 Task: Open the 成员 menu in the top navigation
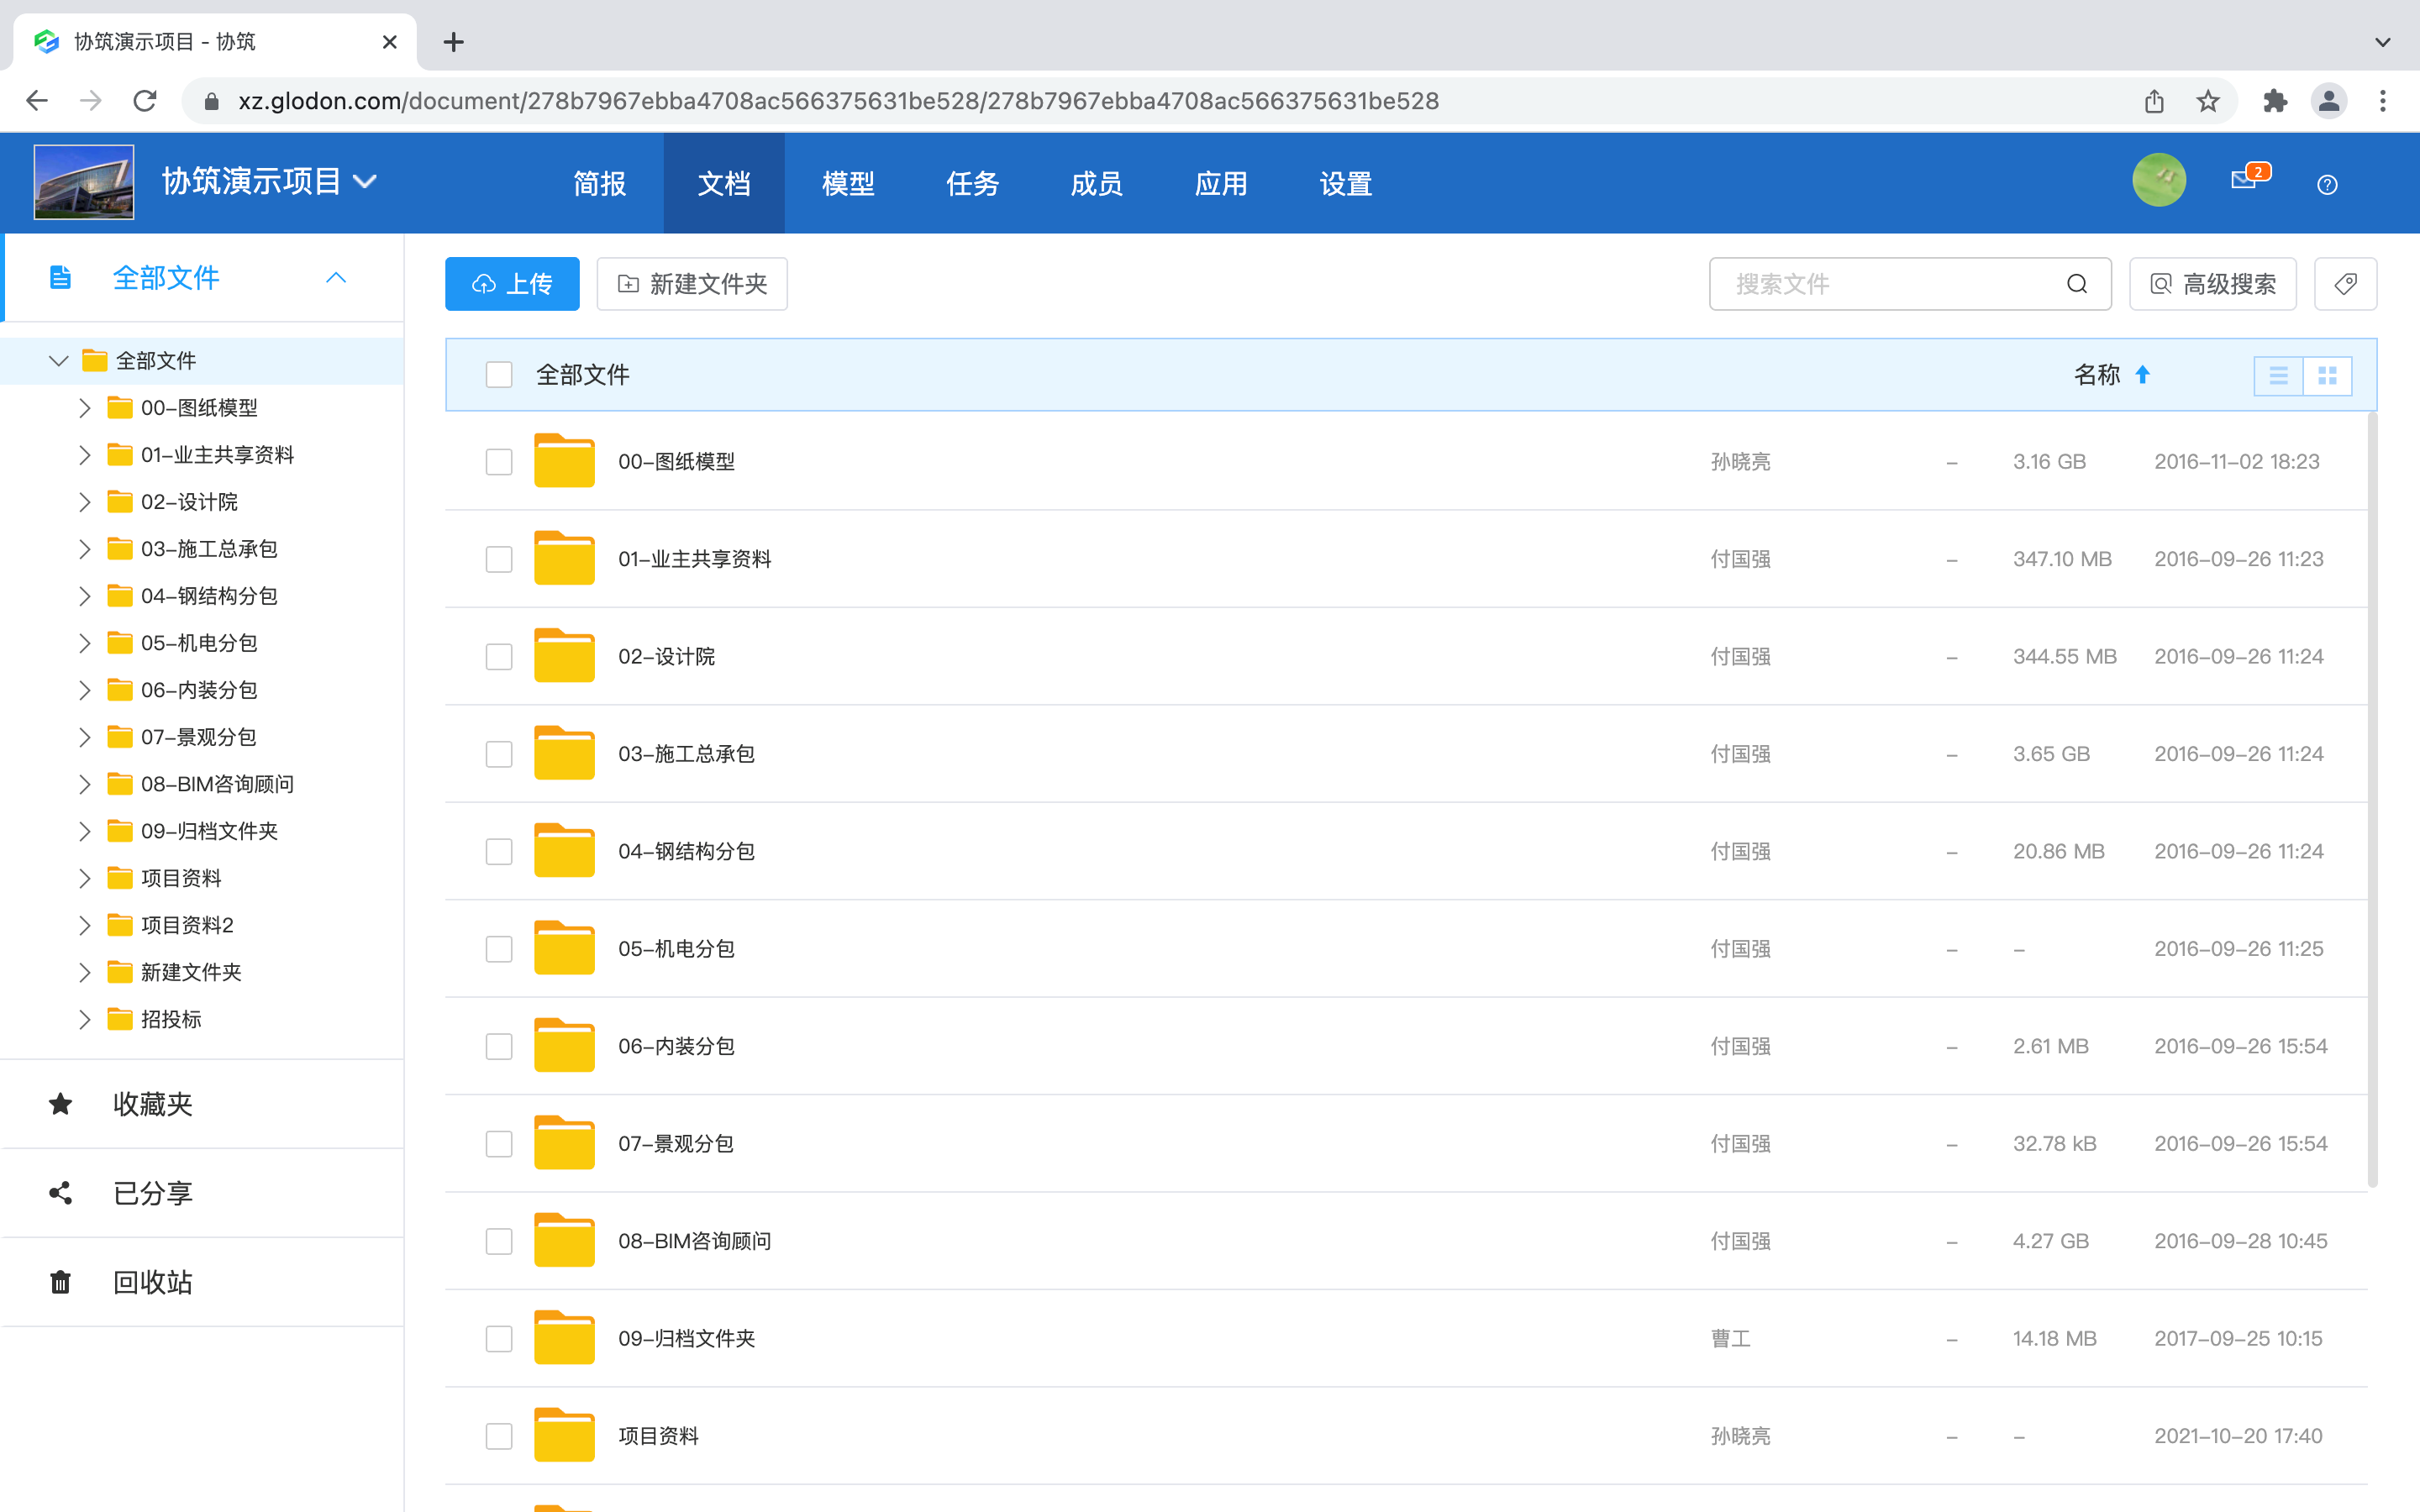1095,183
